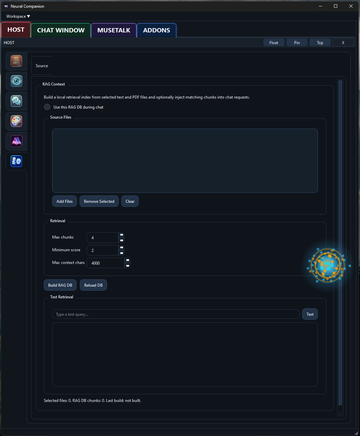Click the Float panel button
Viewport: 360px width, 436px height.
273,43
